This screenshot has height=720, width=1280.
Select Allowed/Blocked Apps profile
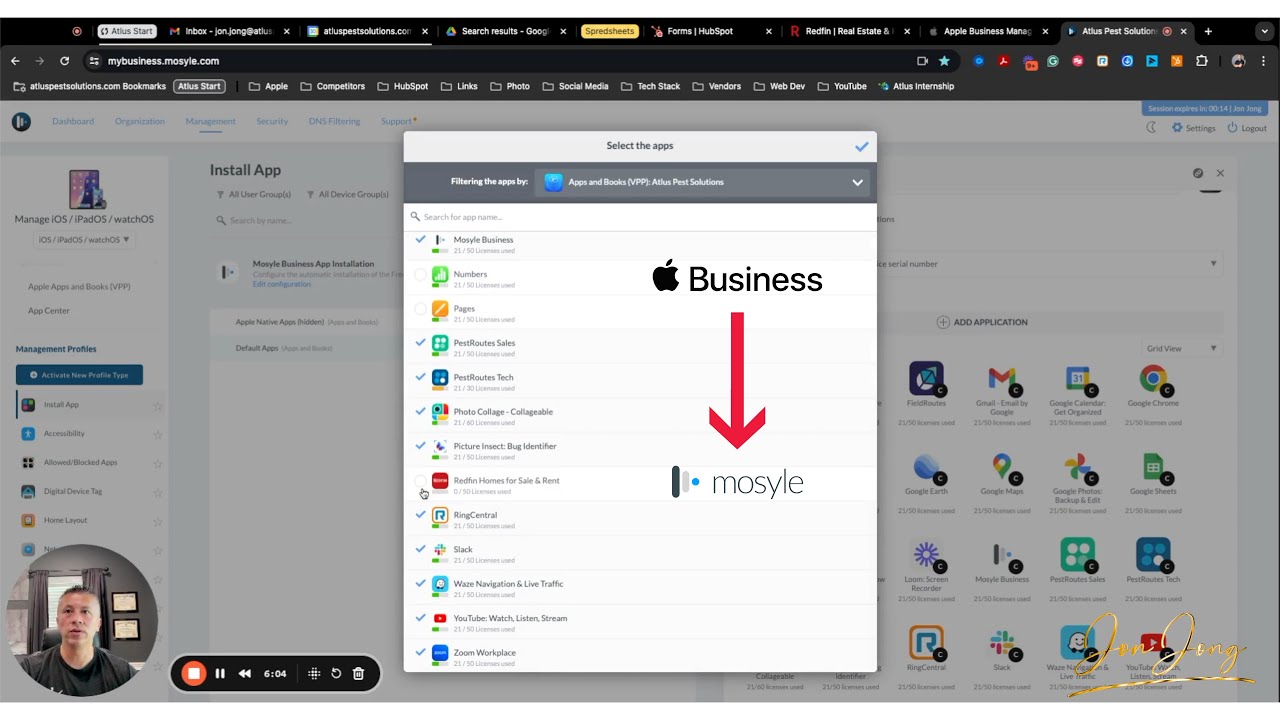tap(80, 462)
